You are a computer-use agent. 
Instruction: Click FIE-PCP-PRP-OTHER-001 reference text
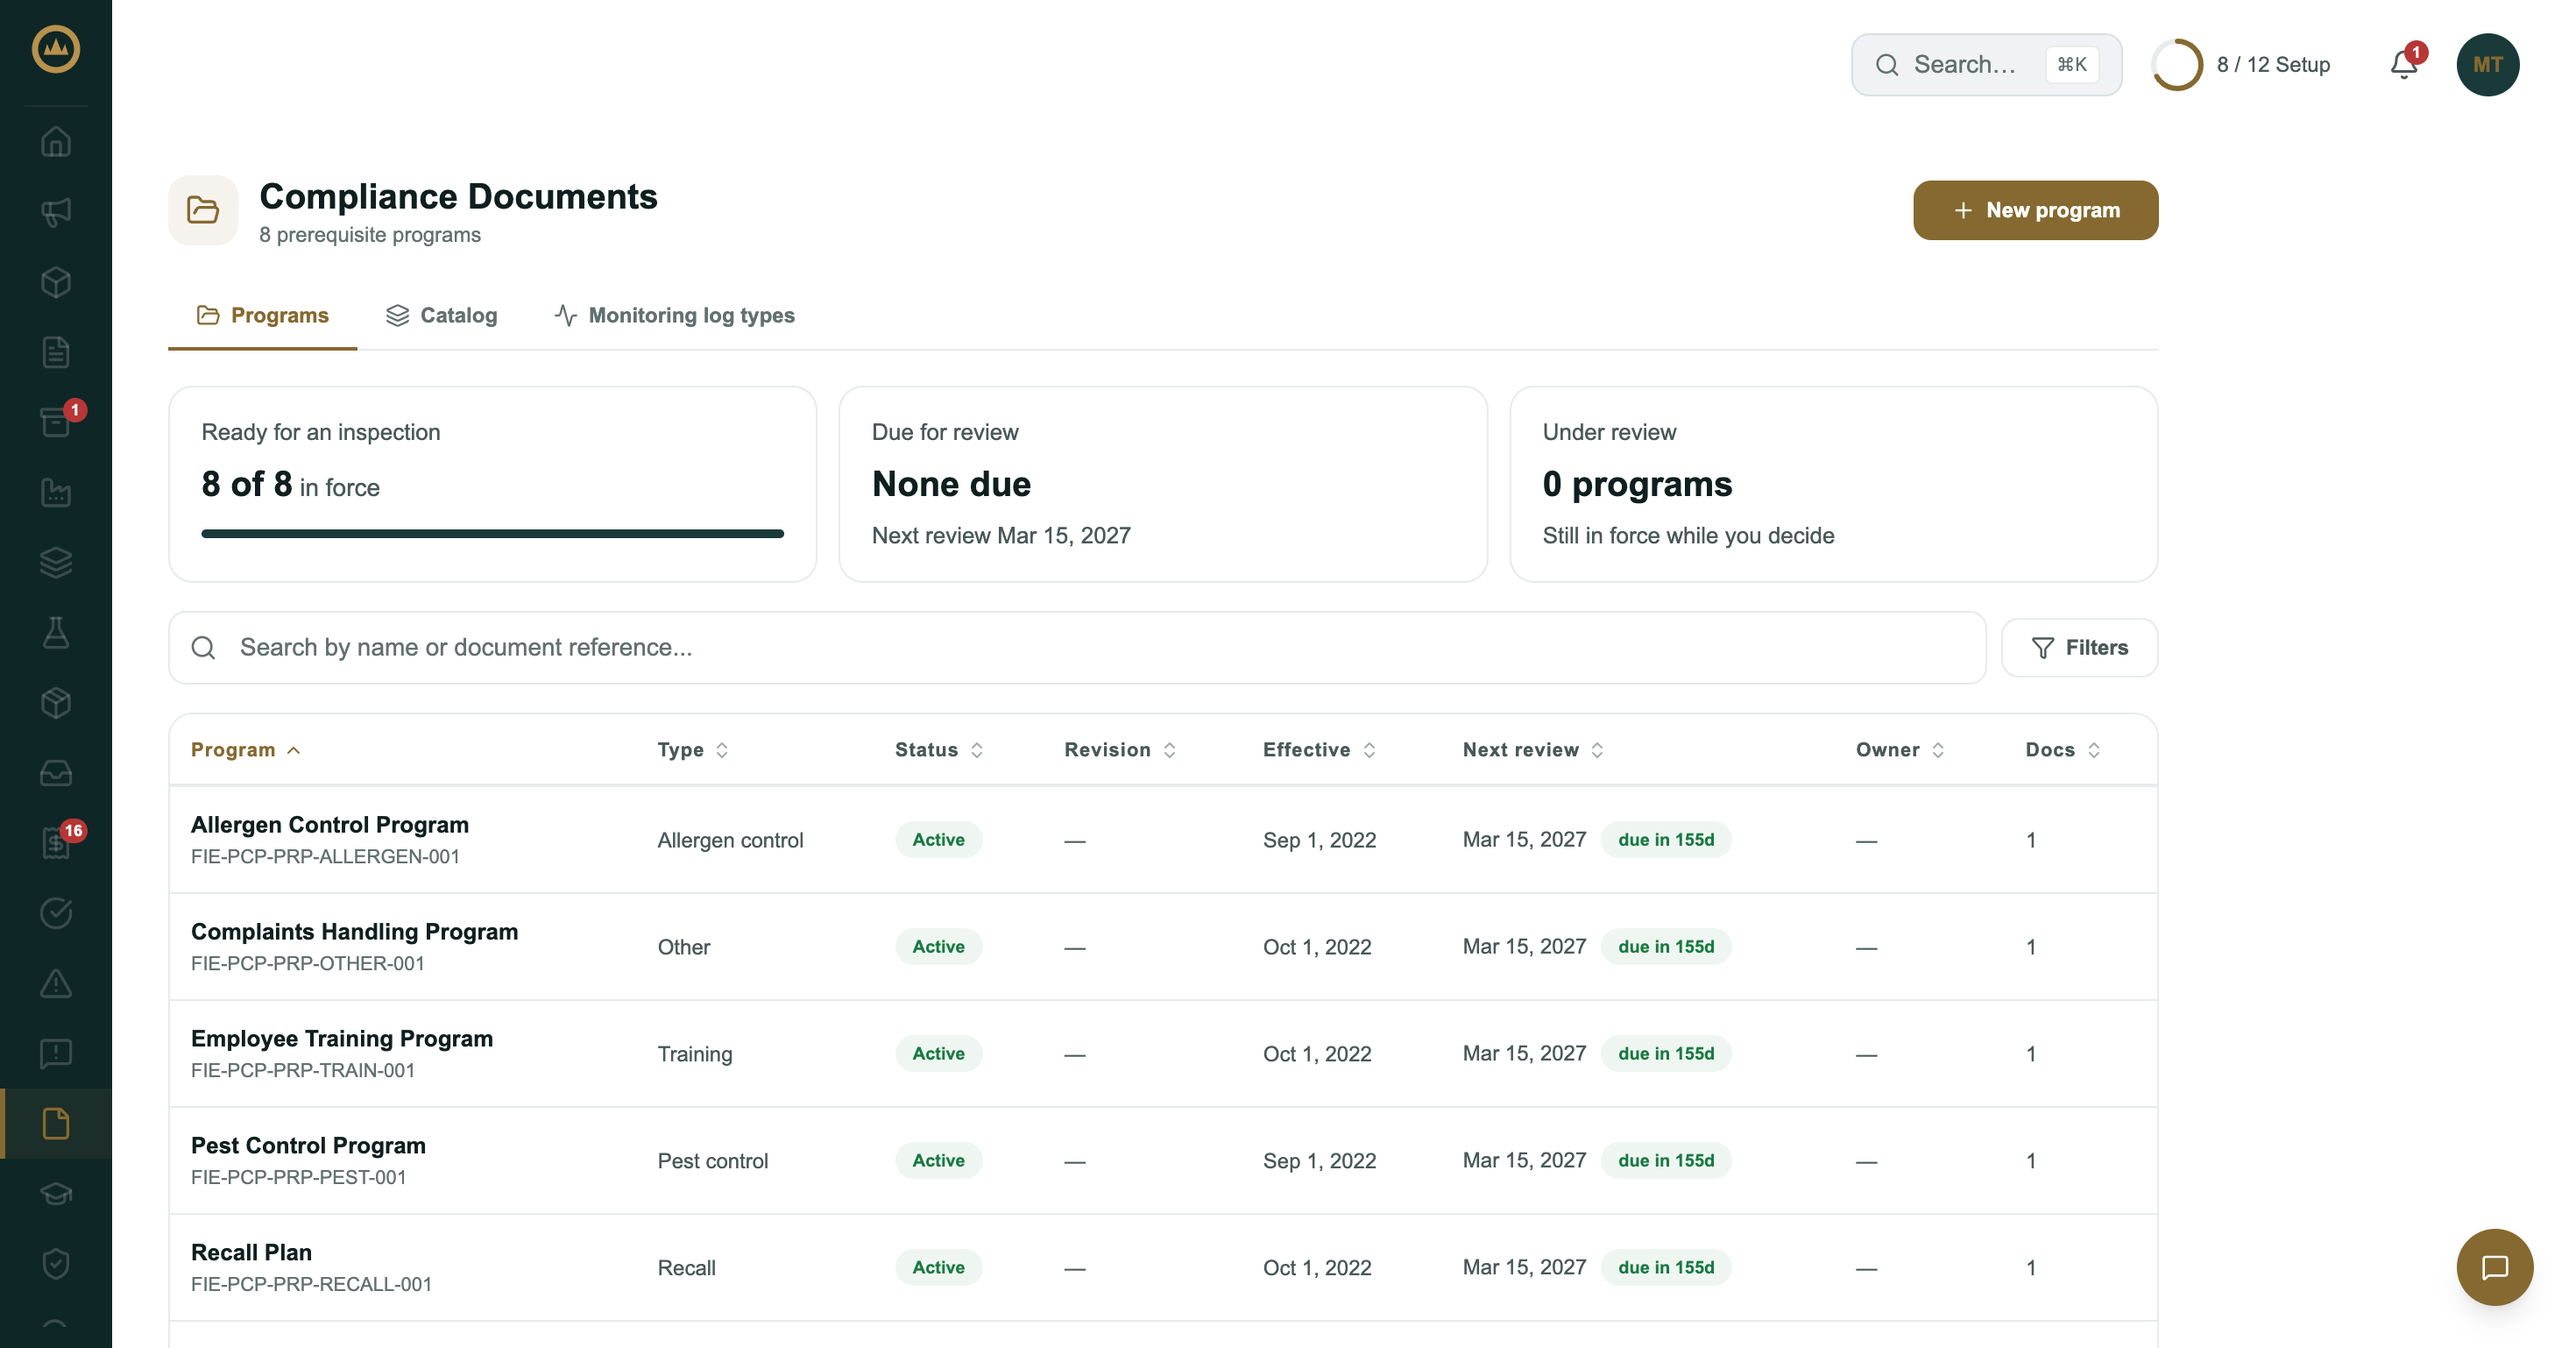pyautogui.click(x=308, y=963)
